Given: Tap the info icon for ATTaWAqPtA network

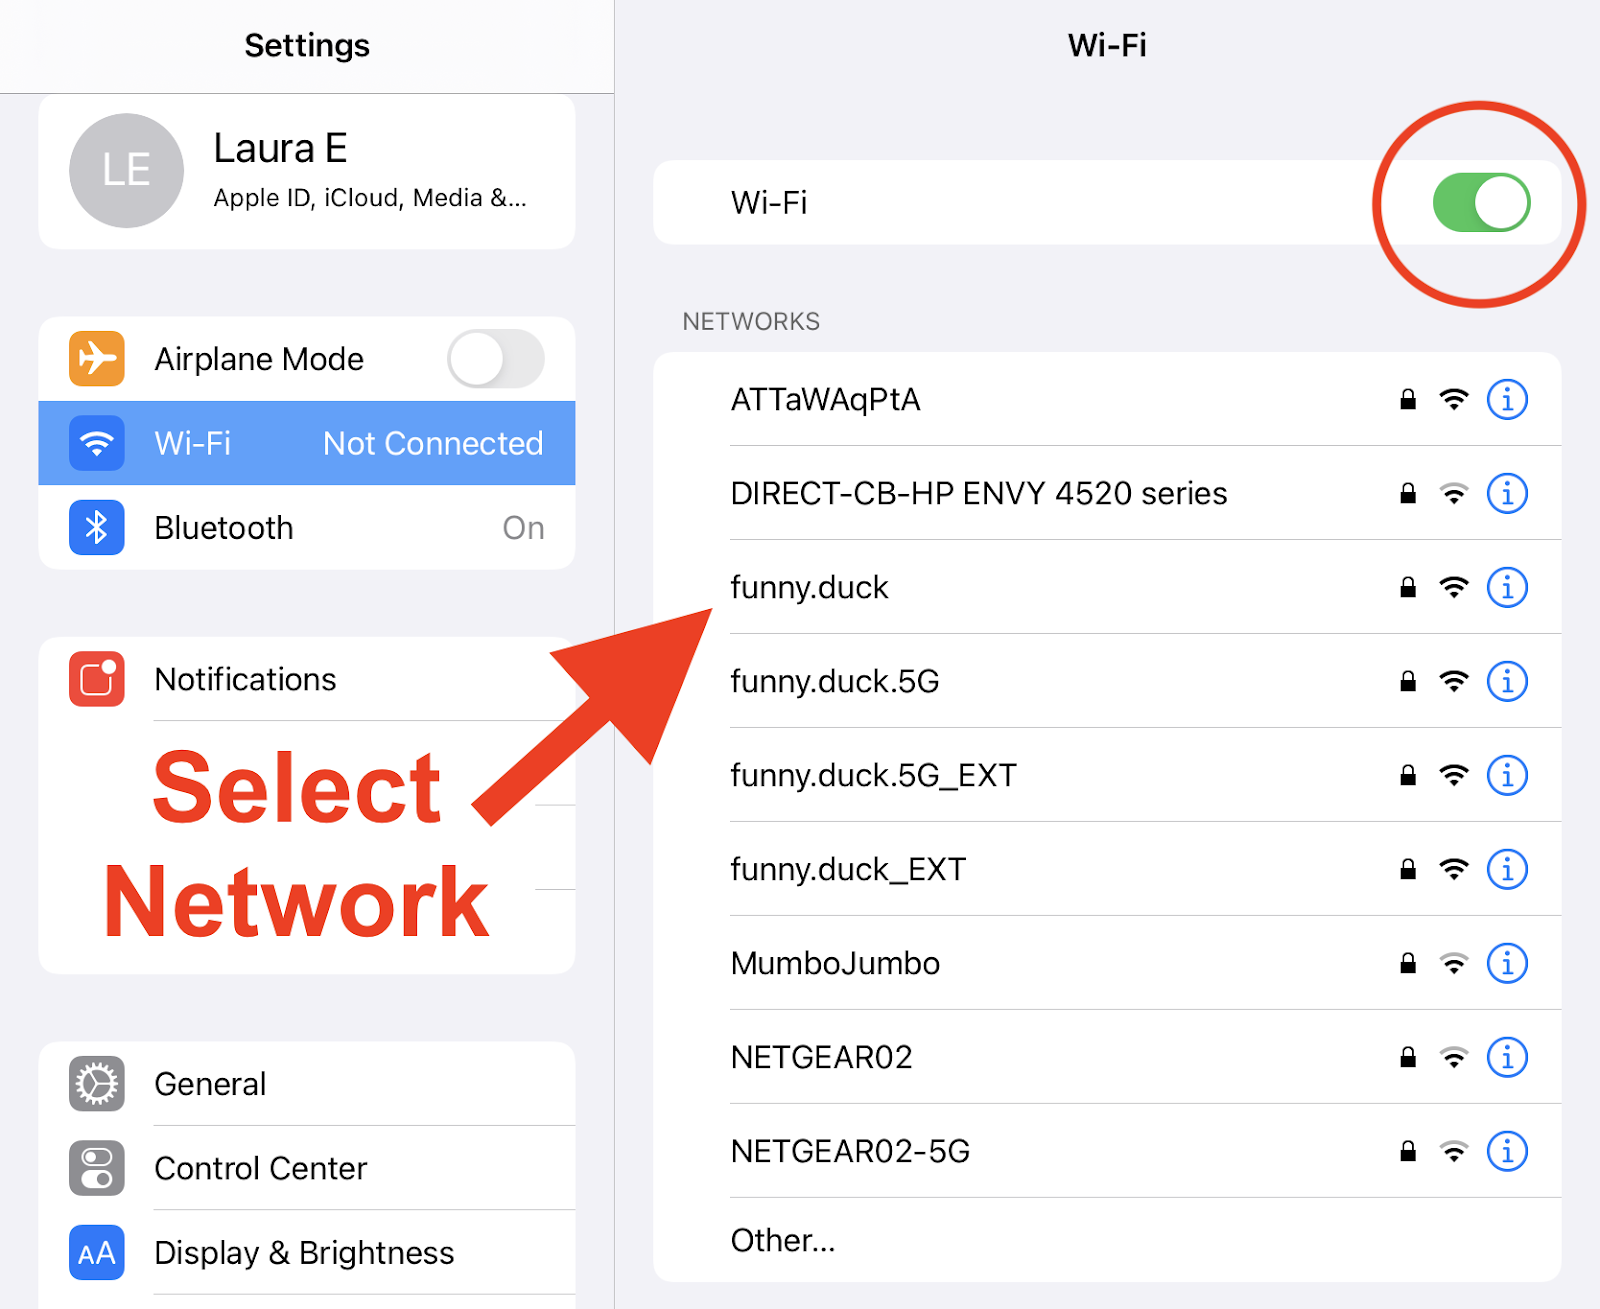Looking at the screenshot, I should pos(1506,400).
